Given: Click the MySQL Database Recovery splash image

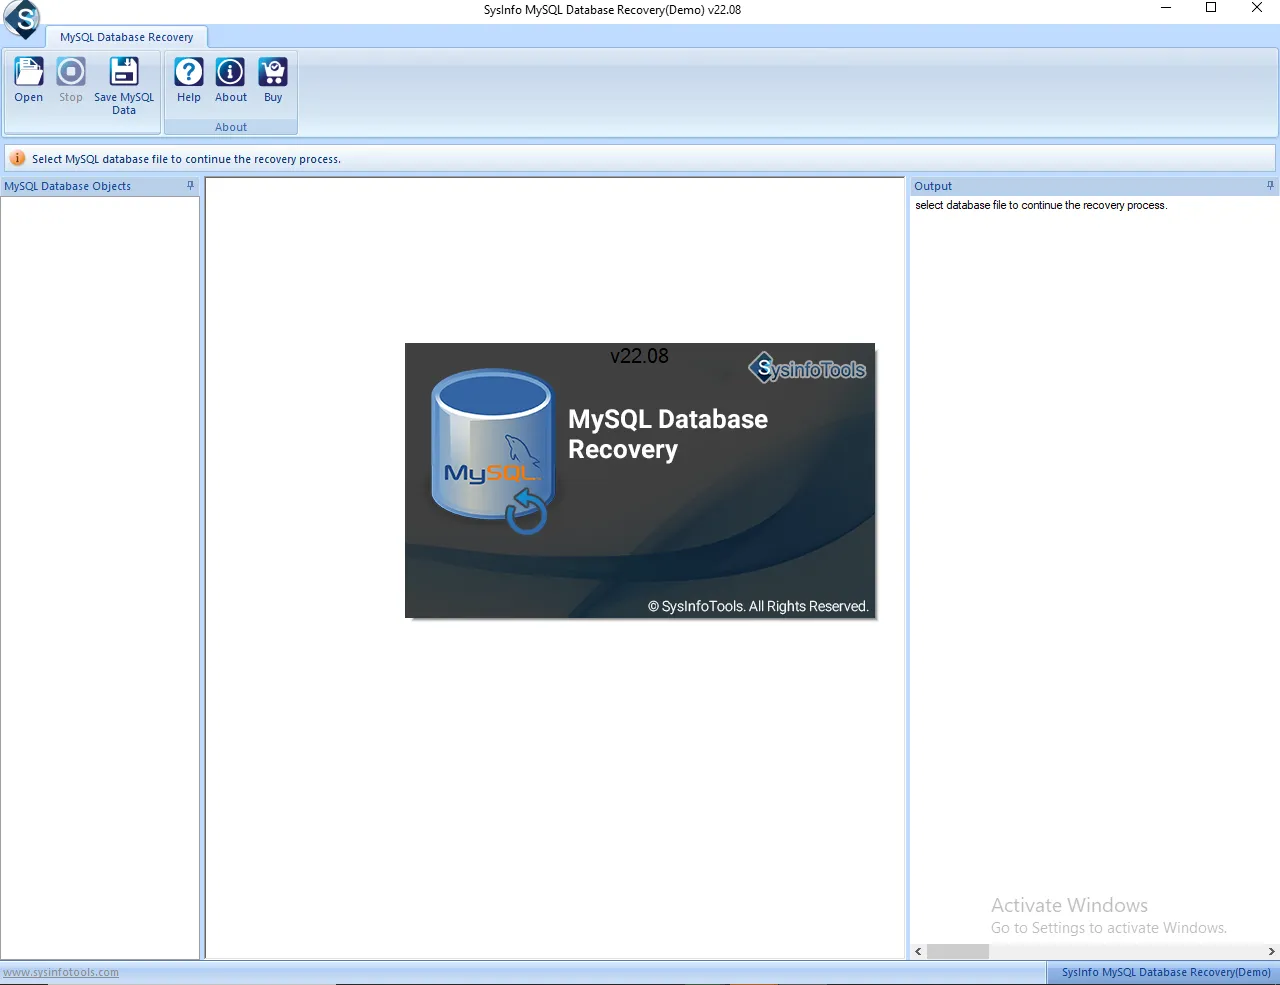Looking at the screenshot, I should pyautogui.click(x=640, y=481).
